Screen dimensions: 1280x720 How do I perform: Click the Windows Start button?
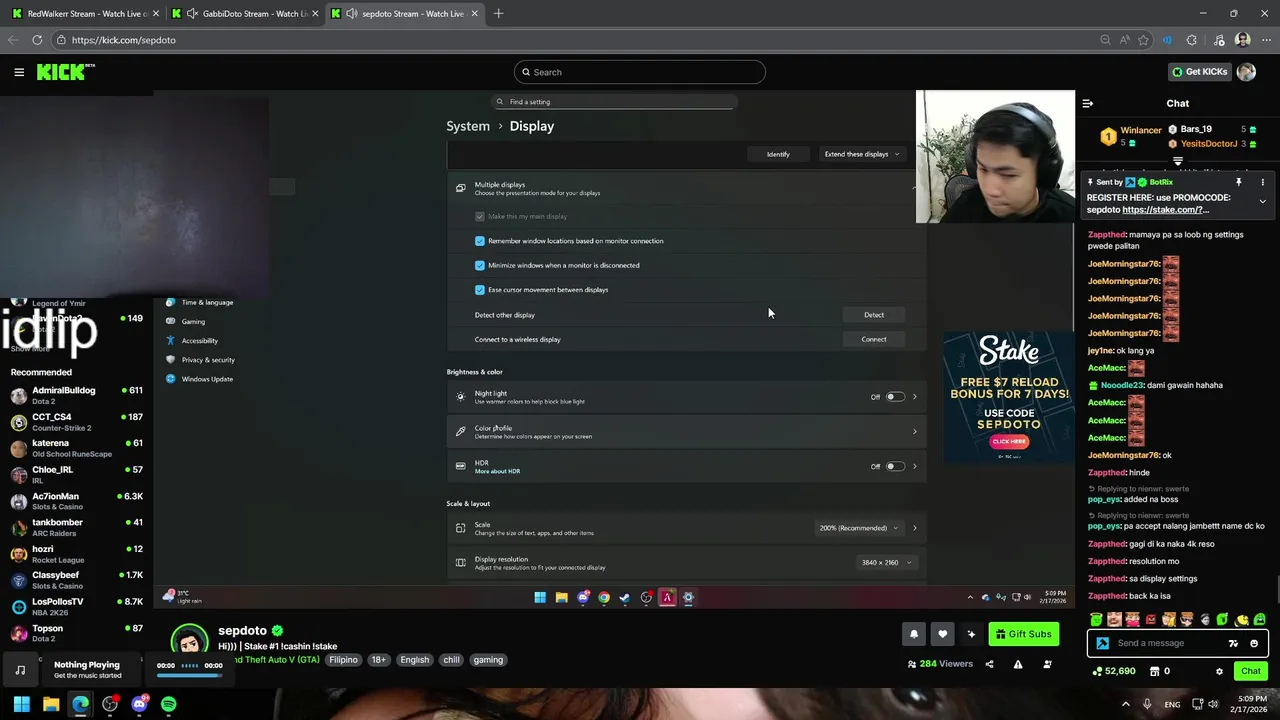(x=21, y=704)
